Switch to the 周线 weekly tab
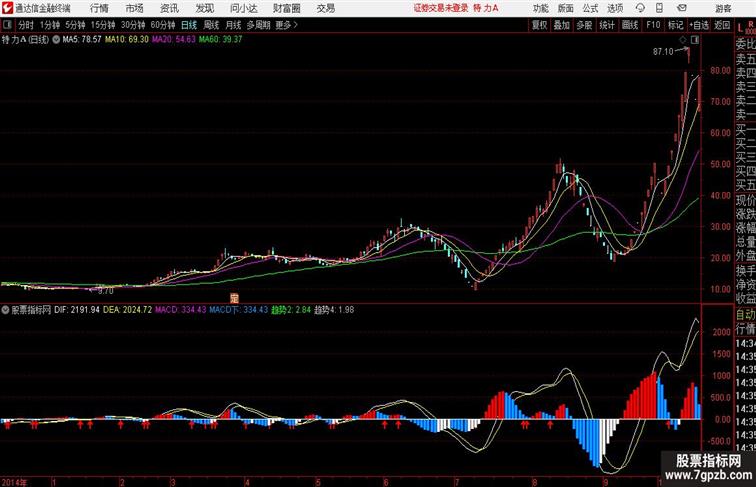756x487 pixels. click(x=211, y=25)
